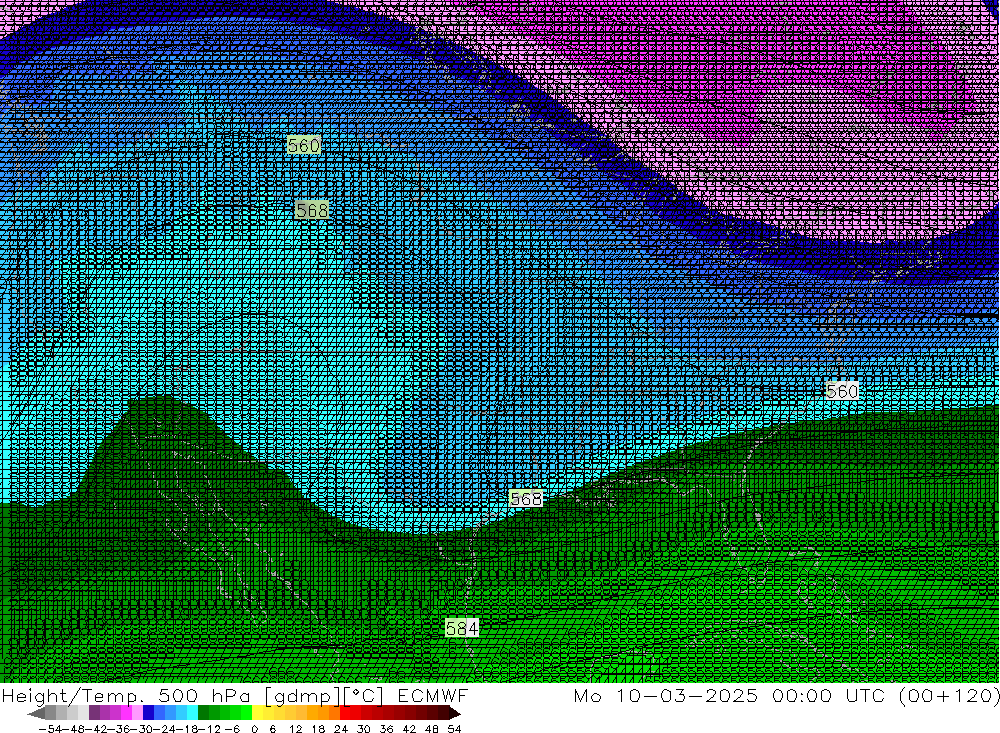This screenshot has height=733, width=1000.
Task: Click the dark maroon arrow at legend's warm end
Action: point(454,713)
